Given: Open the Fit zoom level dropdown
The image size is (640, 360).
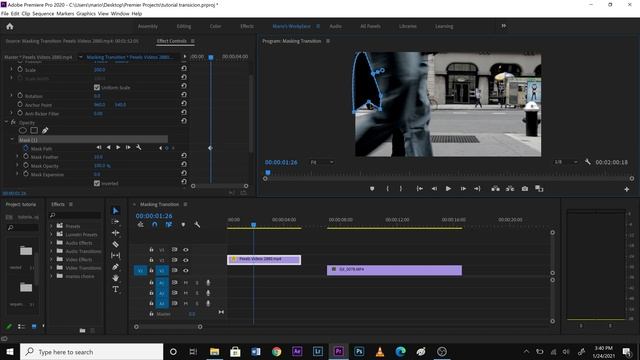Looking at the screenshot, I should tap(322, 162).
